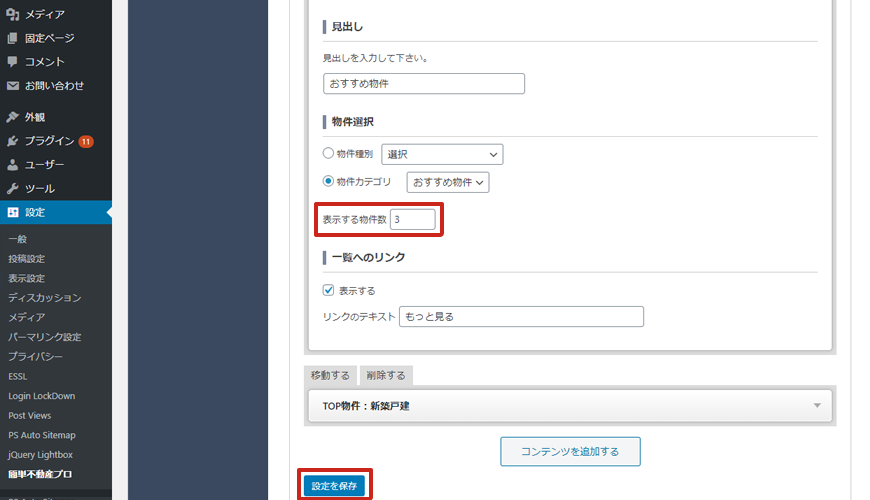
Task: Open Comments via speech bubble icon
Action: [13, 62]
